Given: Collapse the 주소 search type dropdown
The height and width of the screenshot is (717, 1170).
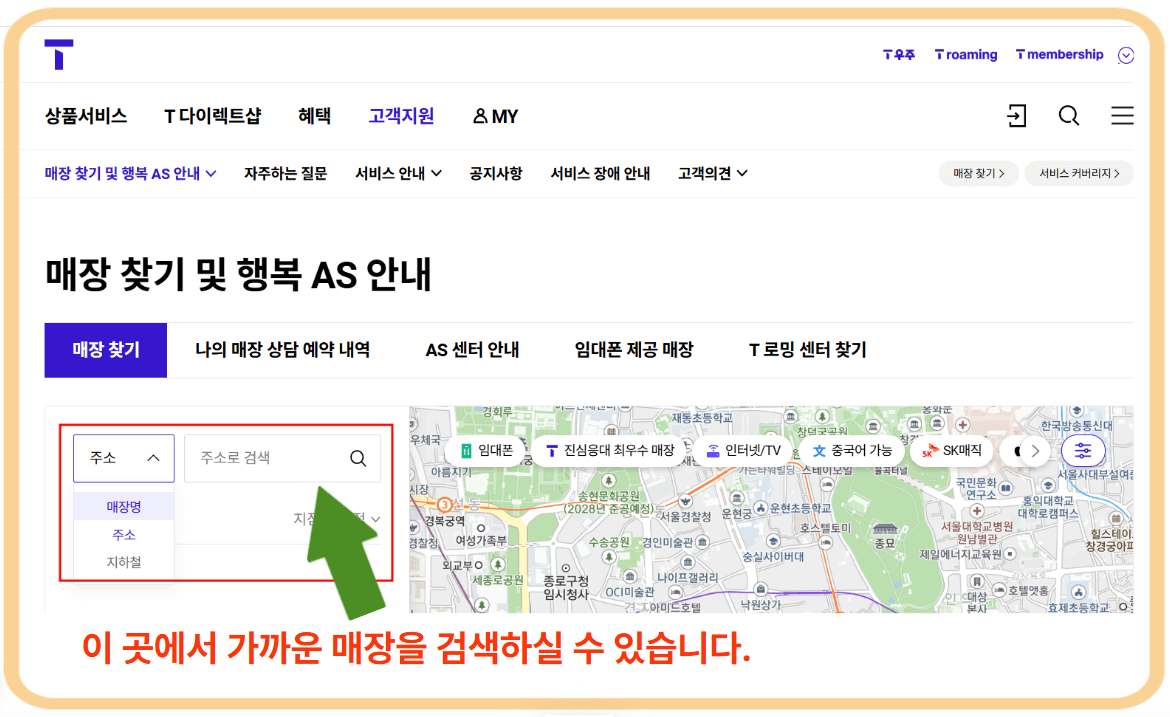Looking at the screenshot, I should 123,458.
